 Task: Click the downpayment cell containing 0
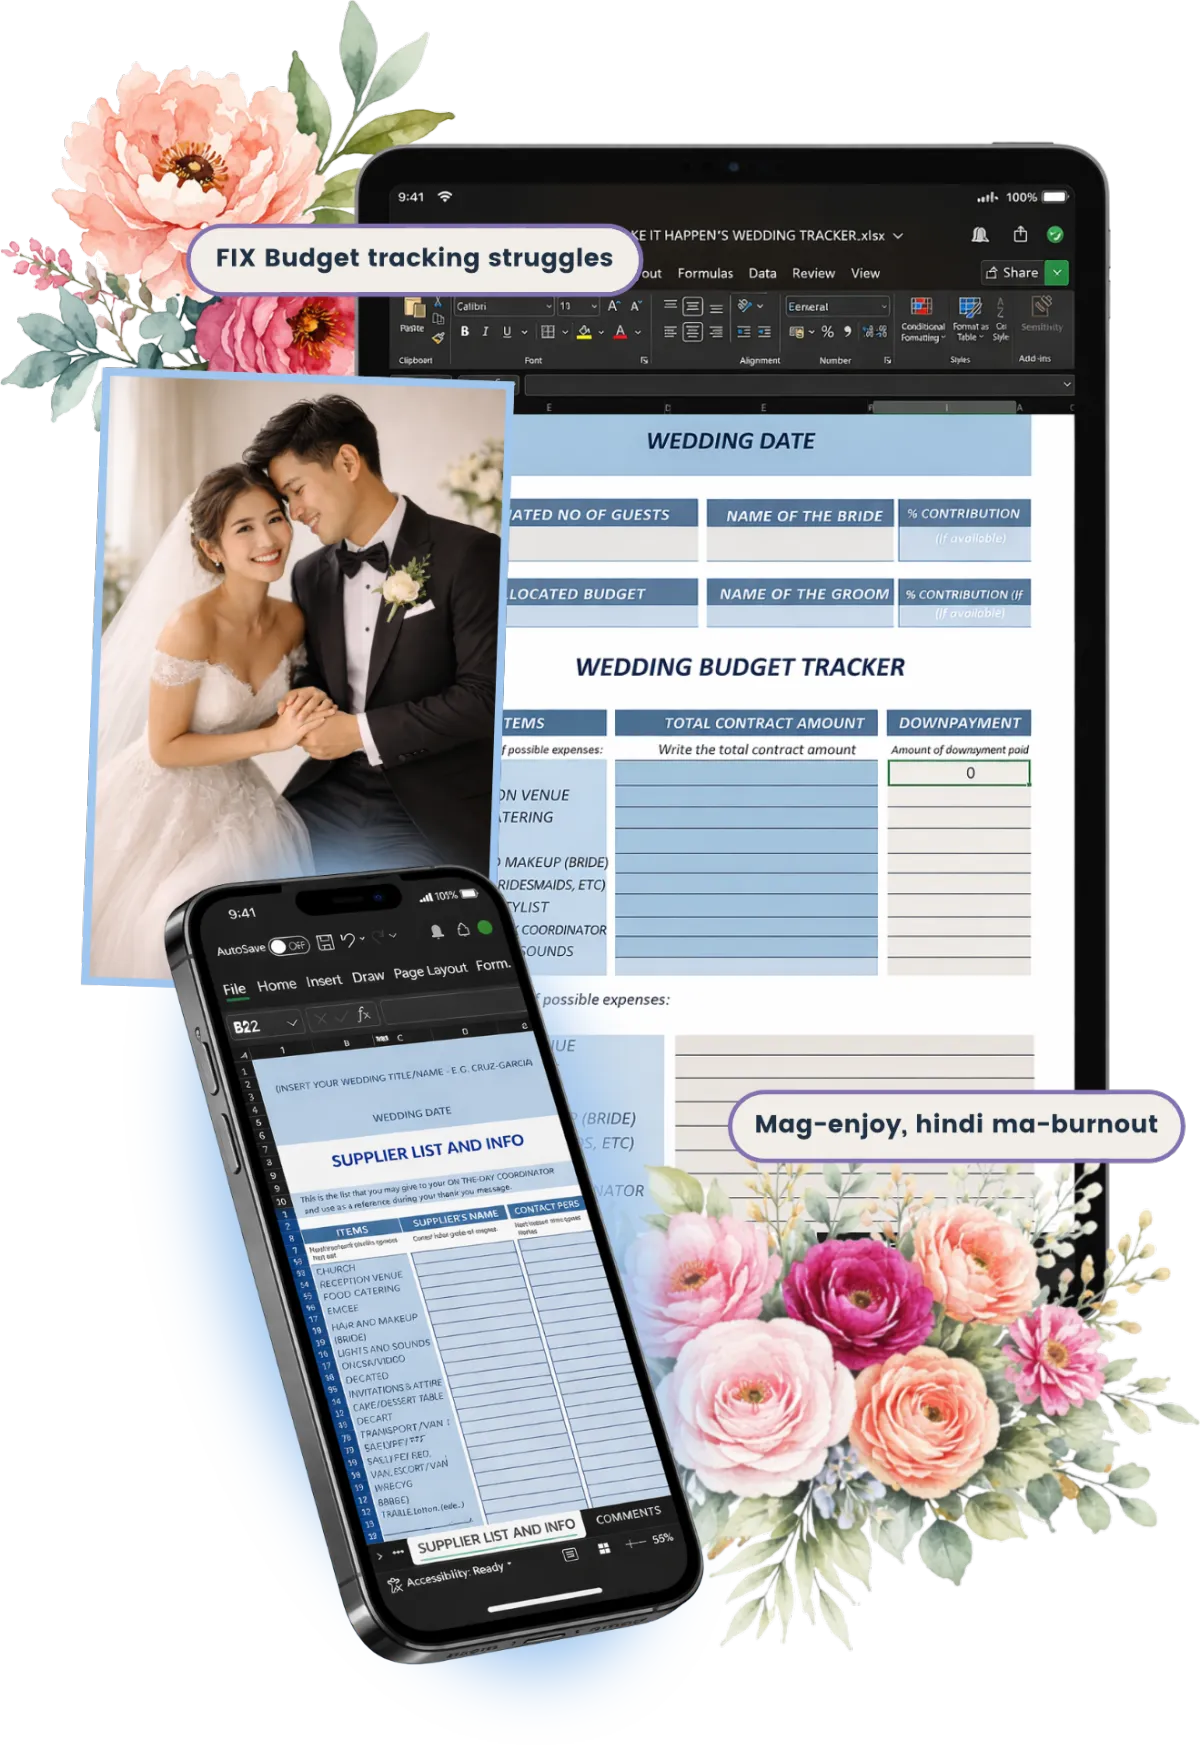click(x=959, y=773)
